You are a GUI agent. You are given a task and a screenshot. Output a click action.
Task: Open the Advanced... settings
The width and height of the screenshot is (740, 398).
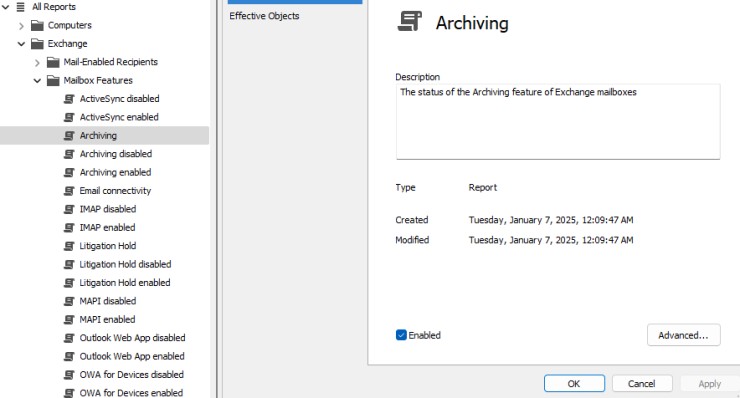click(683, 335)
